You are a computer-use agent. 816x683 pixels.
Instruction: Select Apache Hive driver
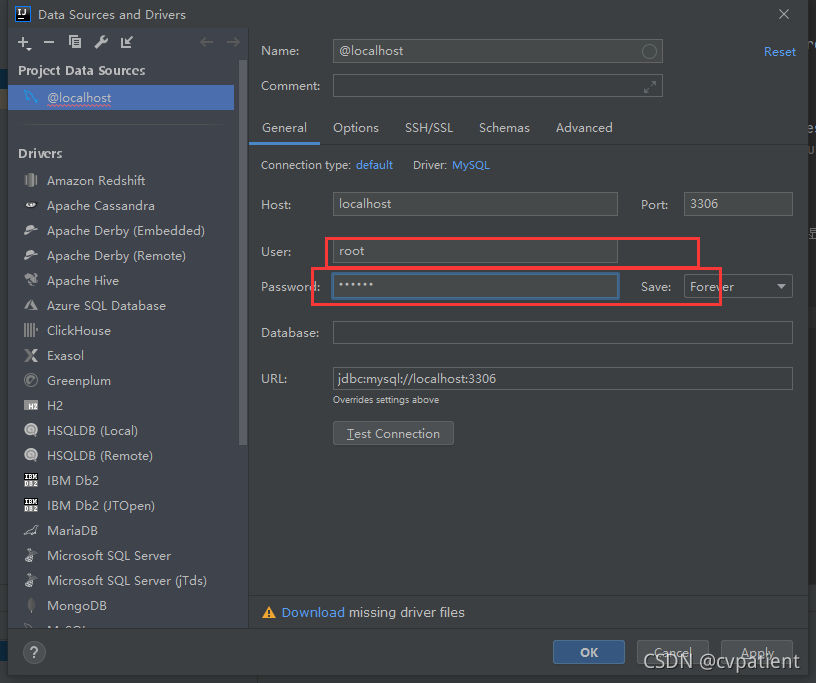pos(122,281)
